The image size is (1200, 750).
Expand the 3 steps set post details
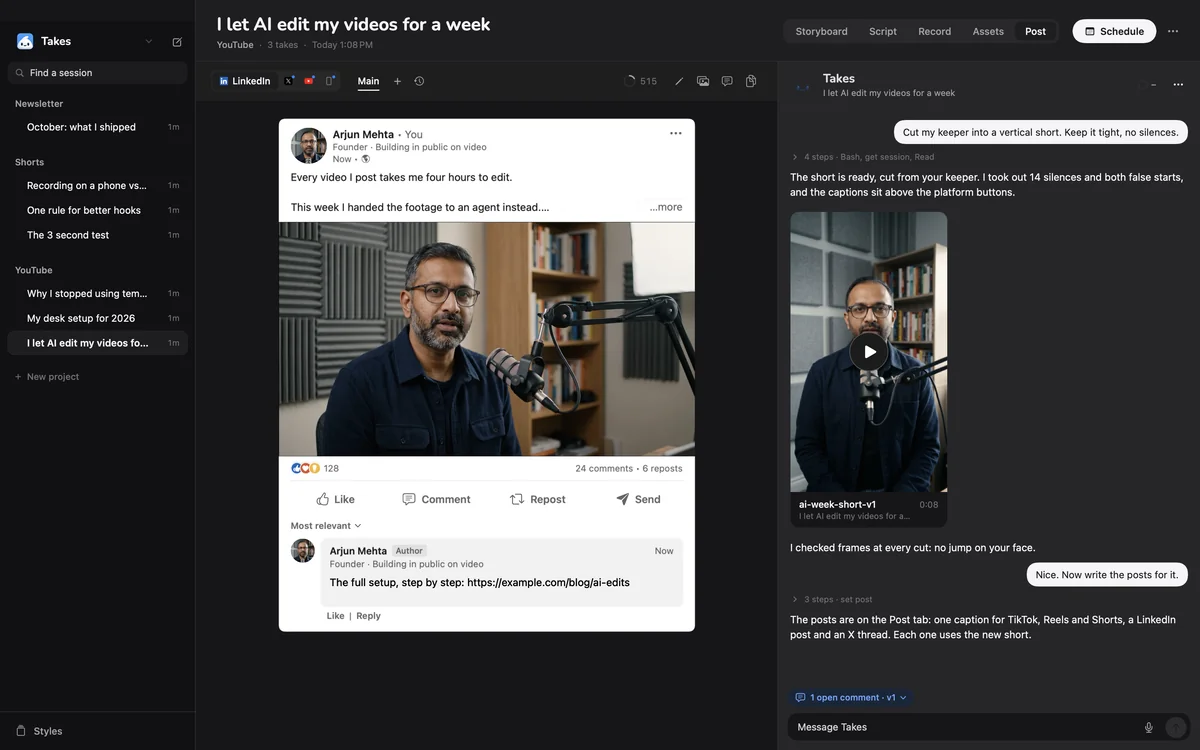(831, 600)
